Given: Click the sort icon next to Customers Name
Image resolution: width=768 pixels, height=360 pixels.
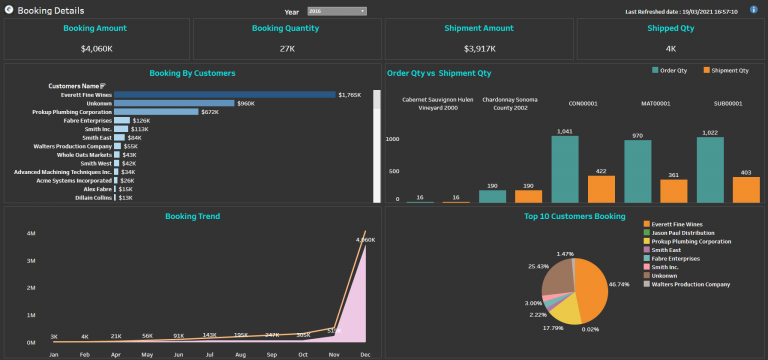Looking at the screenshot, I should (x=102, y=86).
